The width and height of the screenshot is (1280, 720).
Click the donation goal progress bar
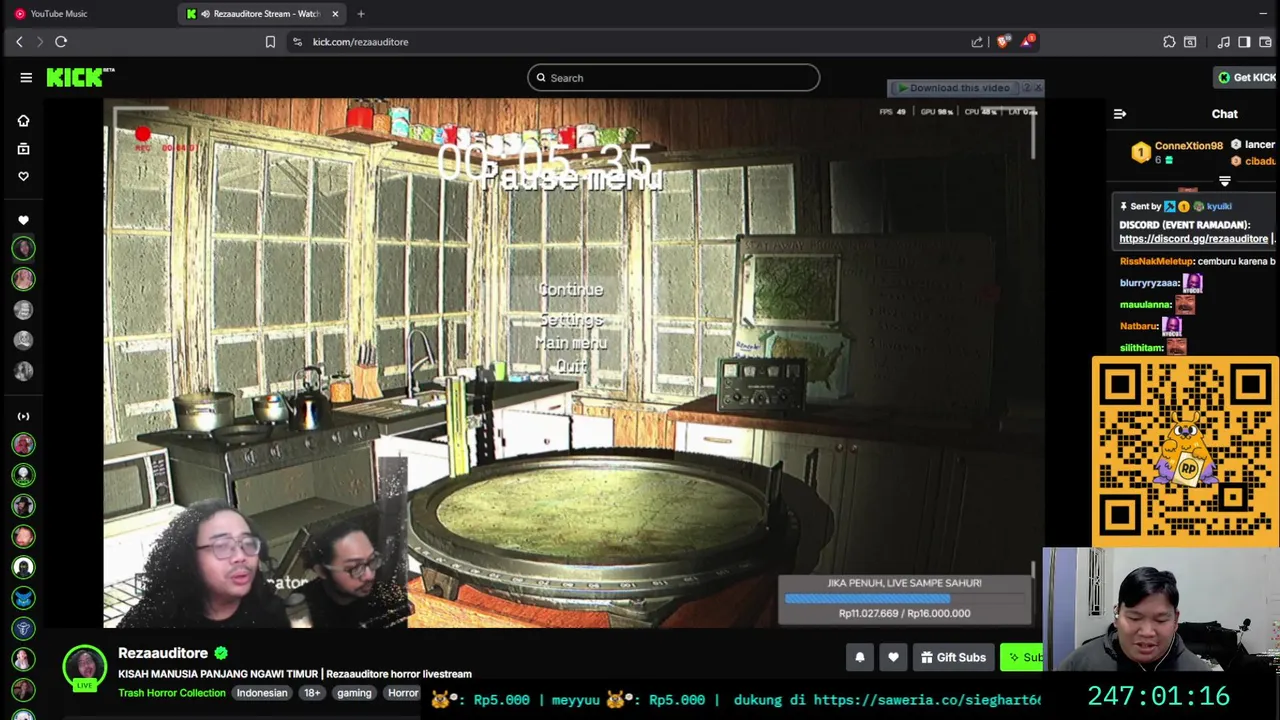pos(905,599)
